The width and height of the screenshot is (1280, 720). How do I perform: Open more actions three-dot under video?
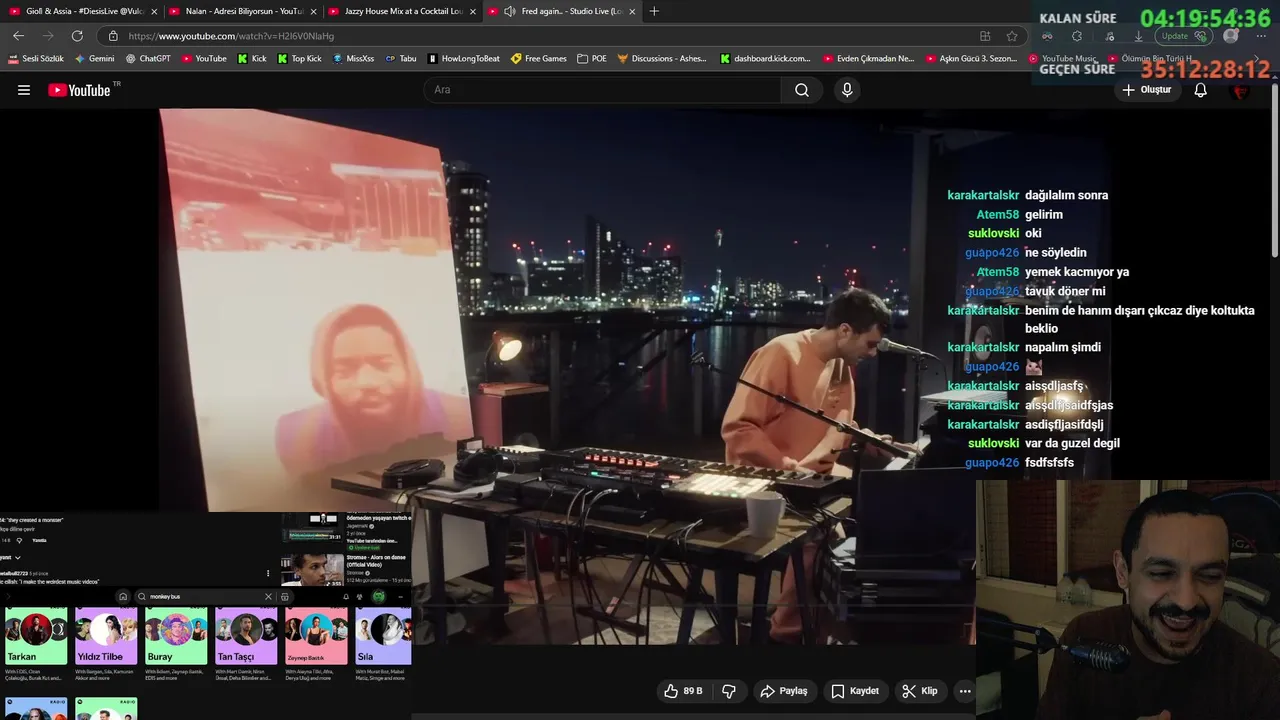click(x=965, y=691)
